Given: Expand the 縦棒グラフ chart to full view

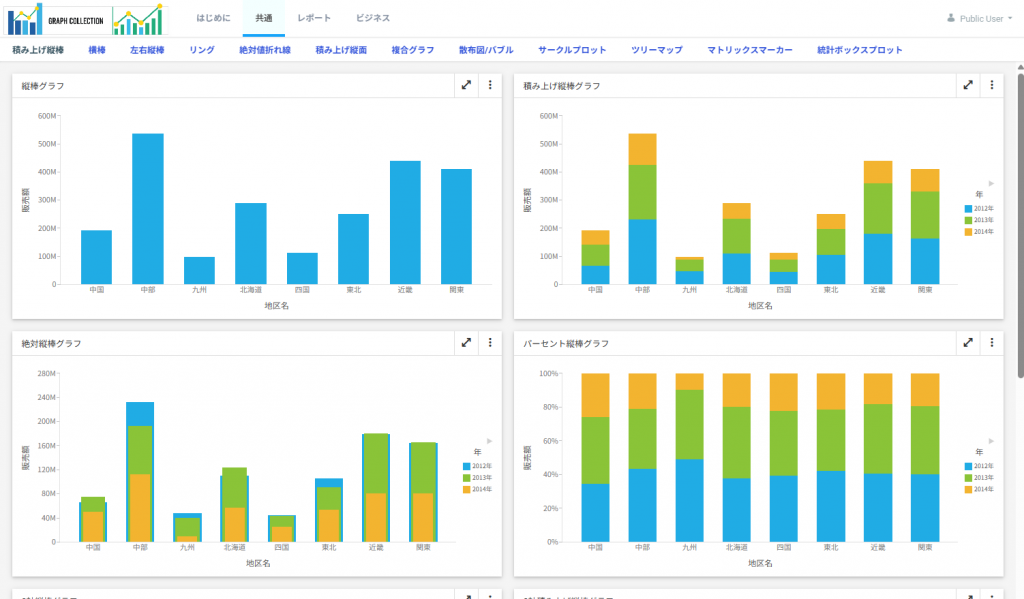Looking at the screenshot, I should (466, 85).
